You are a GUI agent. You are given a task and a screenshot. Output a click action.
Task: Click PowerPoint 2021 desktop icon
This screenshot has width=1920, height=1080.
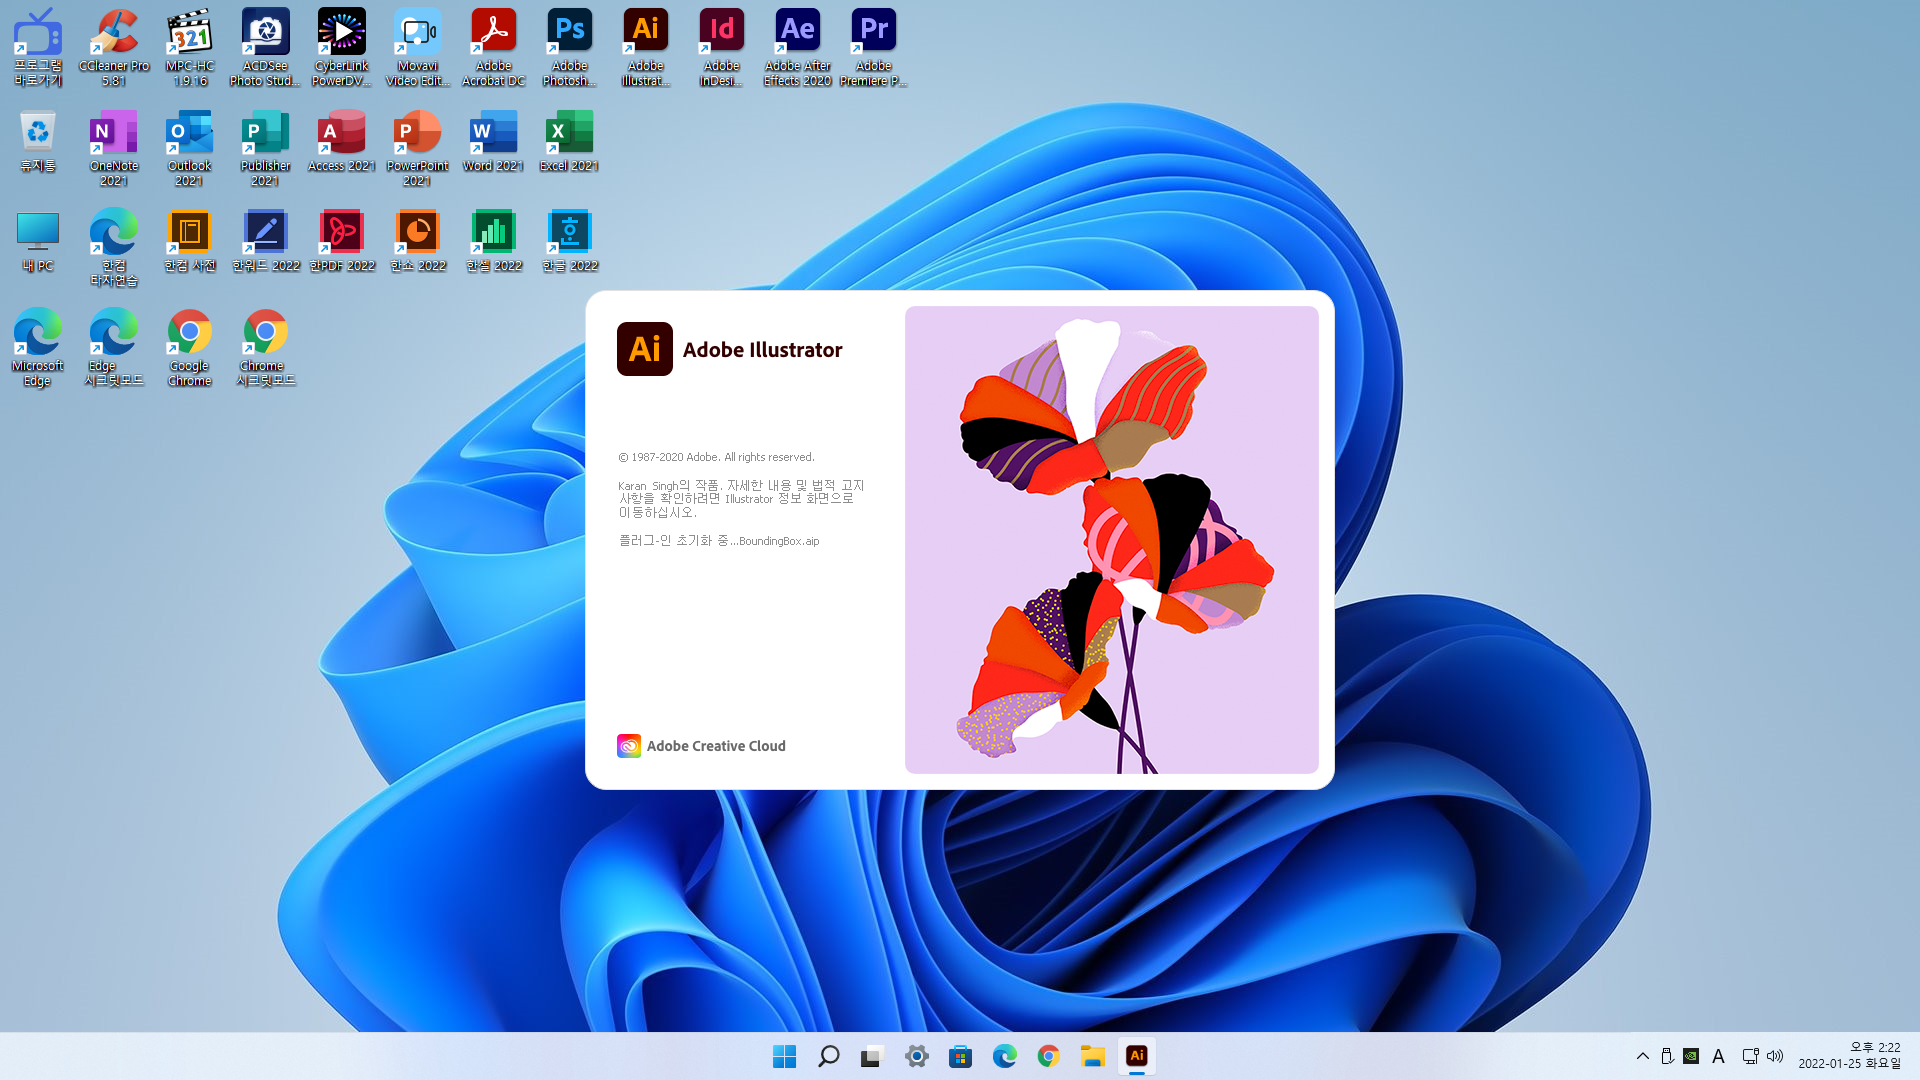[x=417, y=132]
